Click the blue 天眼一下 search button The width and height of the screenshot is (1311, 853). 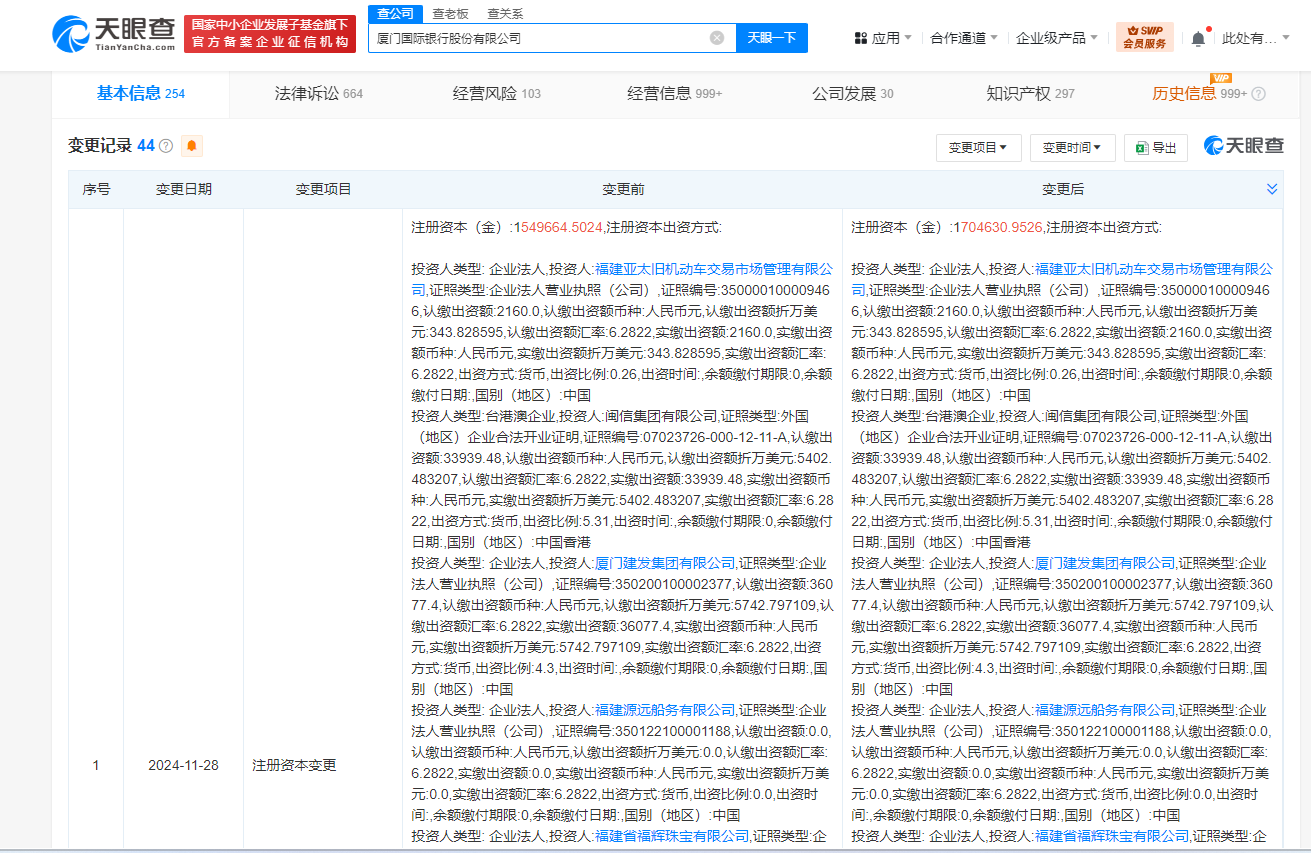[x=771, y=37]
